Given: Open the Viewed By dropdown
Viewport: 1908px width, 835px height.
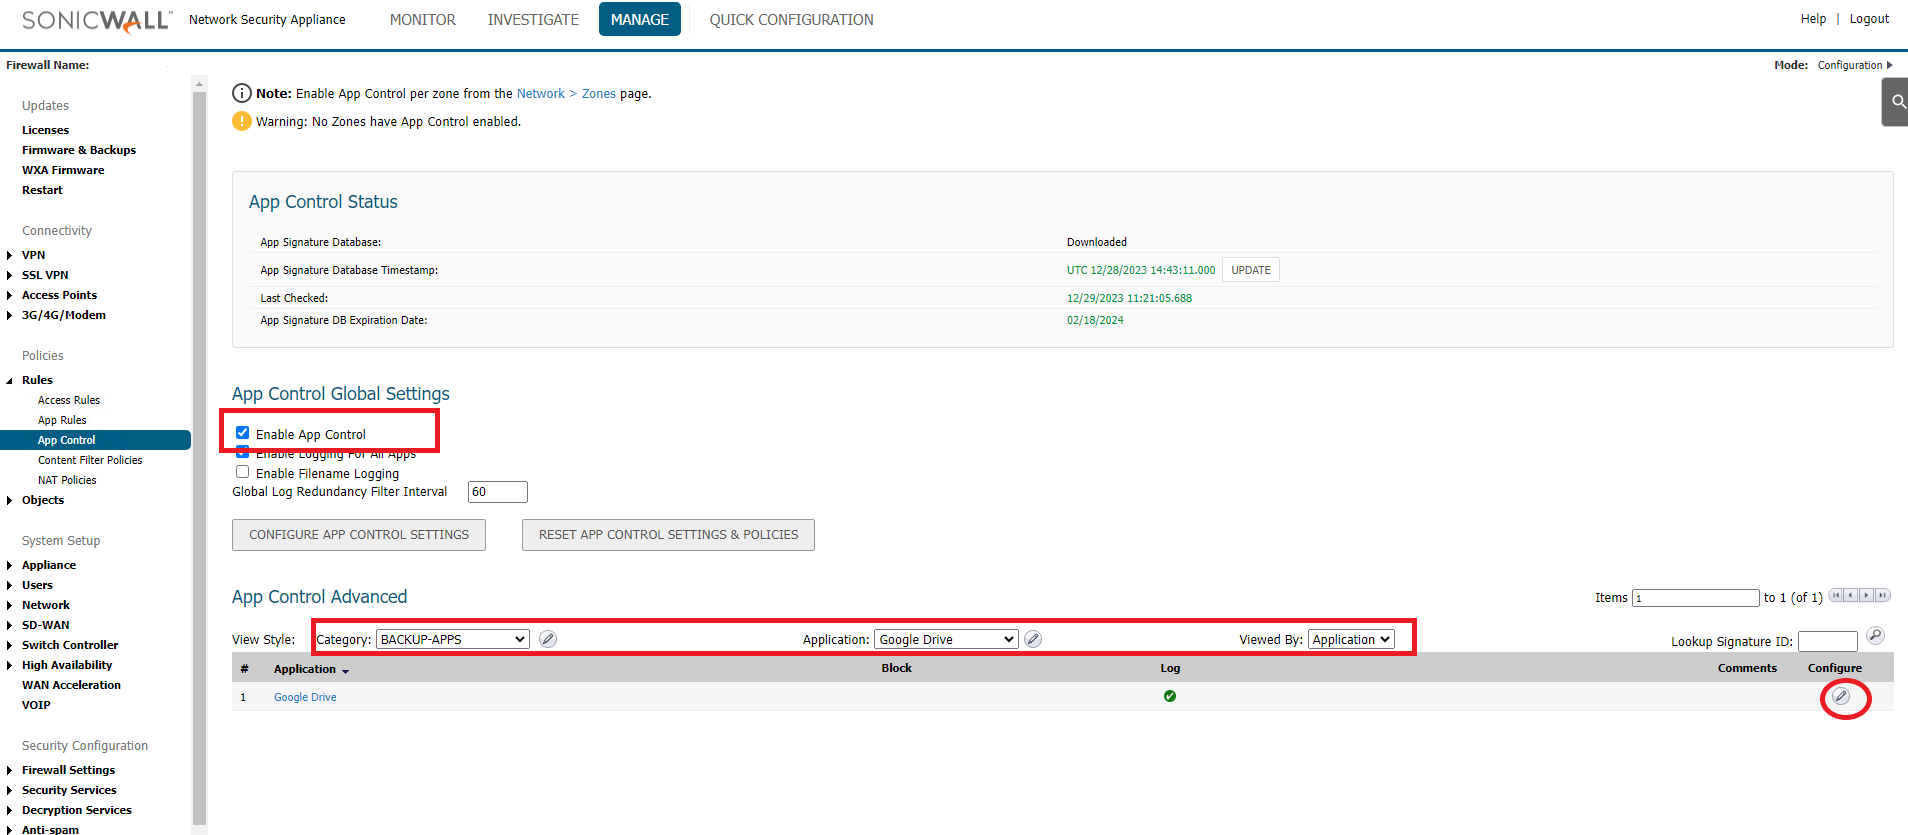Looking at the screenshot, I should pos(1351,639).
